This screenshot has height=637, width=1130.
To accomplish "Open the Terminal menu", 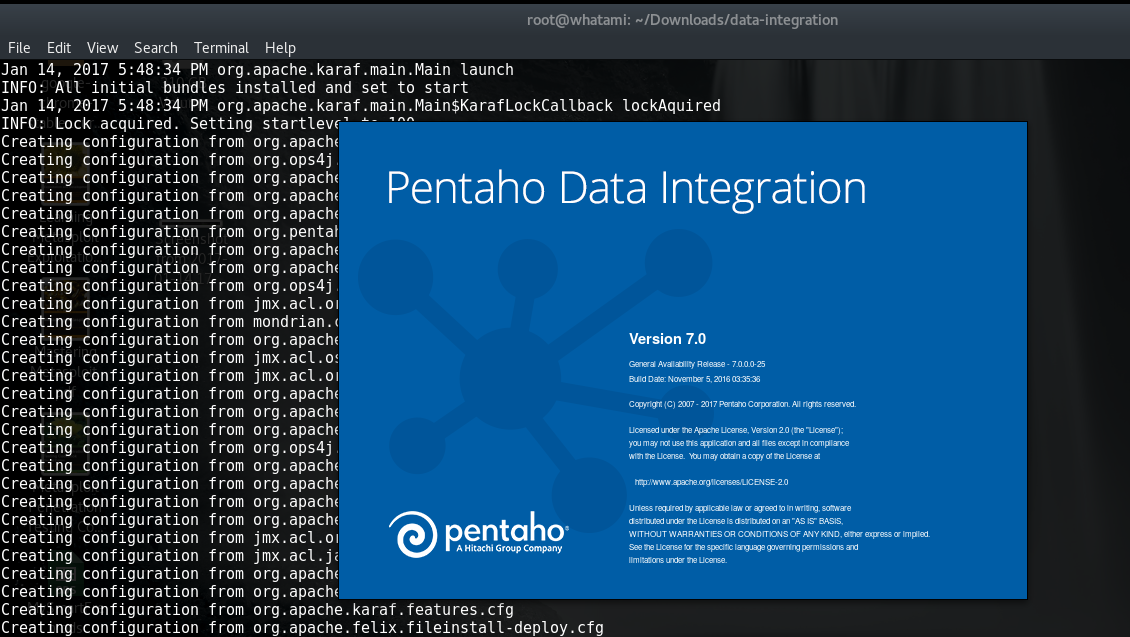I will click(220, 47).
